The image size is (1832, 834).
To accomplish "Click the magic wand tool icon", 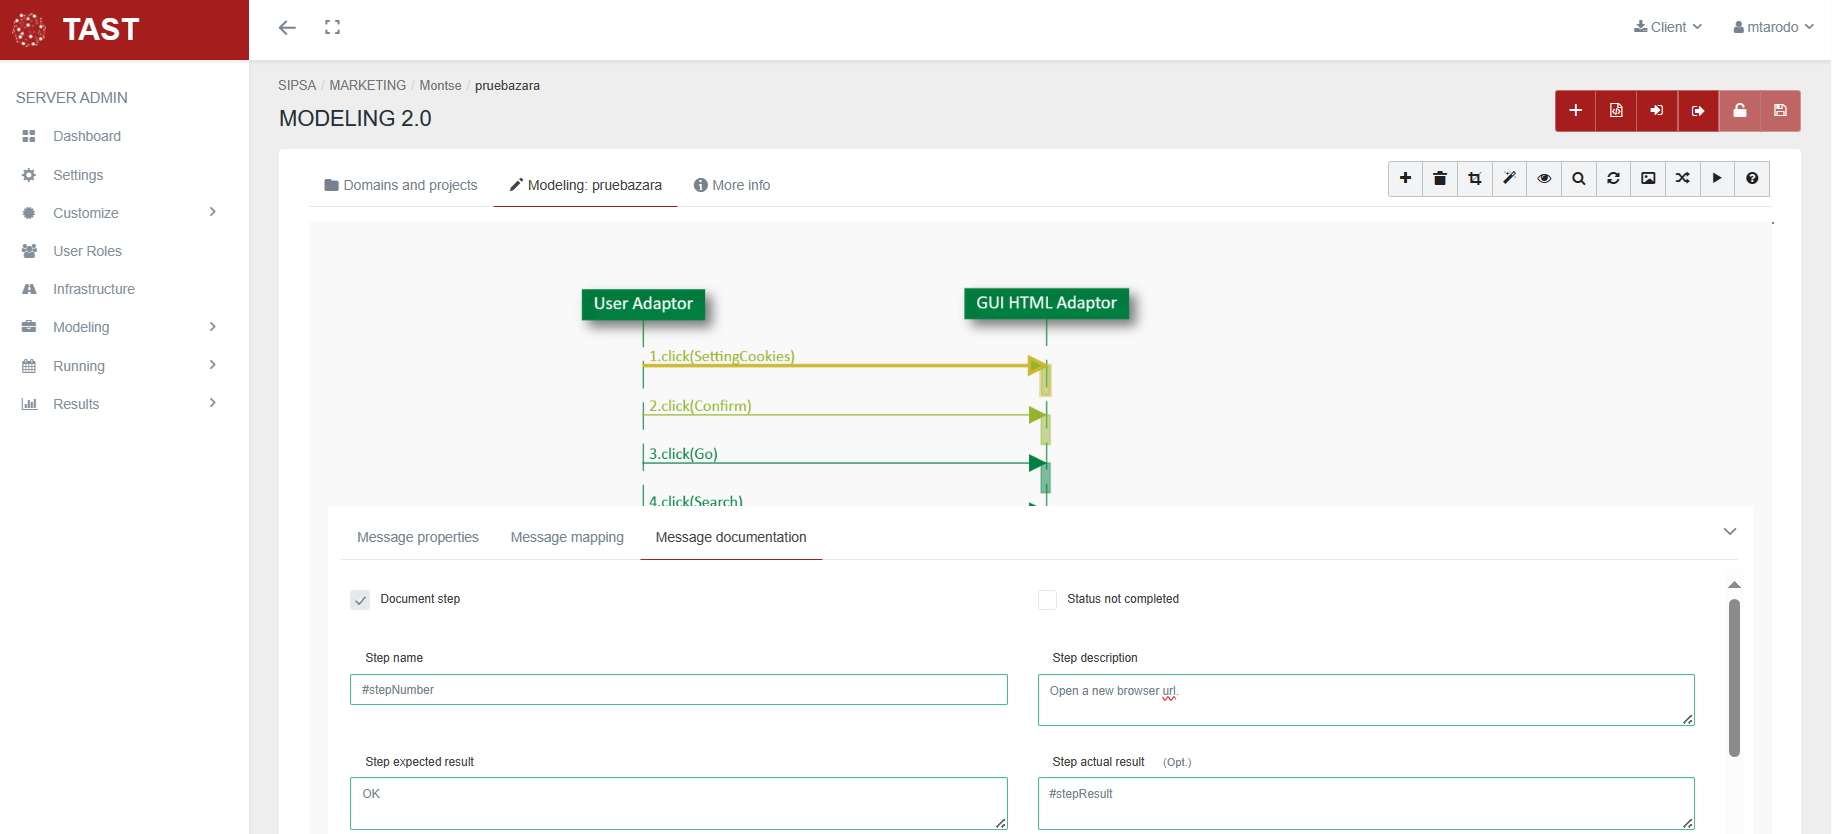I will point(1509,179).
